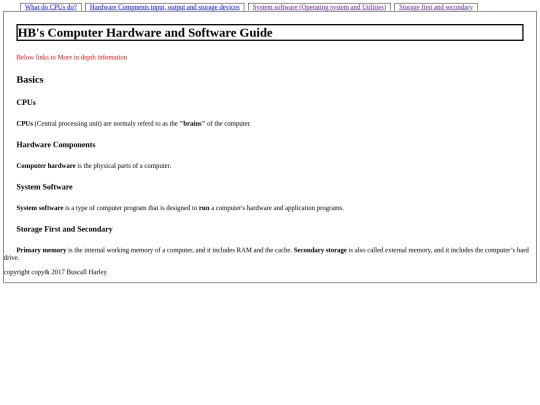Select the 'Basics' heading
Viewport: 540px width, 405px height.
30,80
